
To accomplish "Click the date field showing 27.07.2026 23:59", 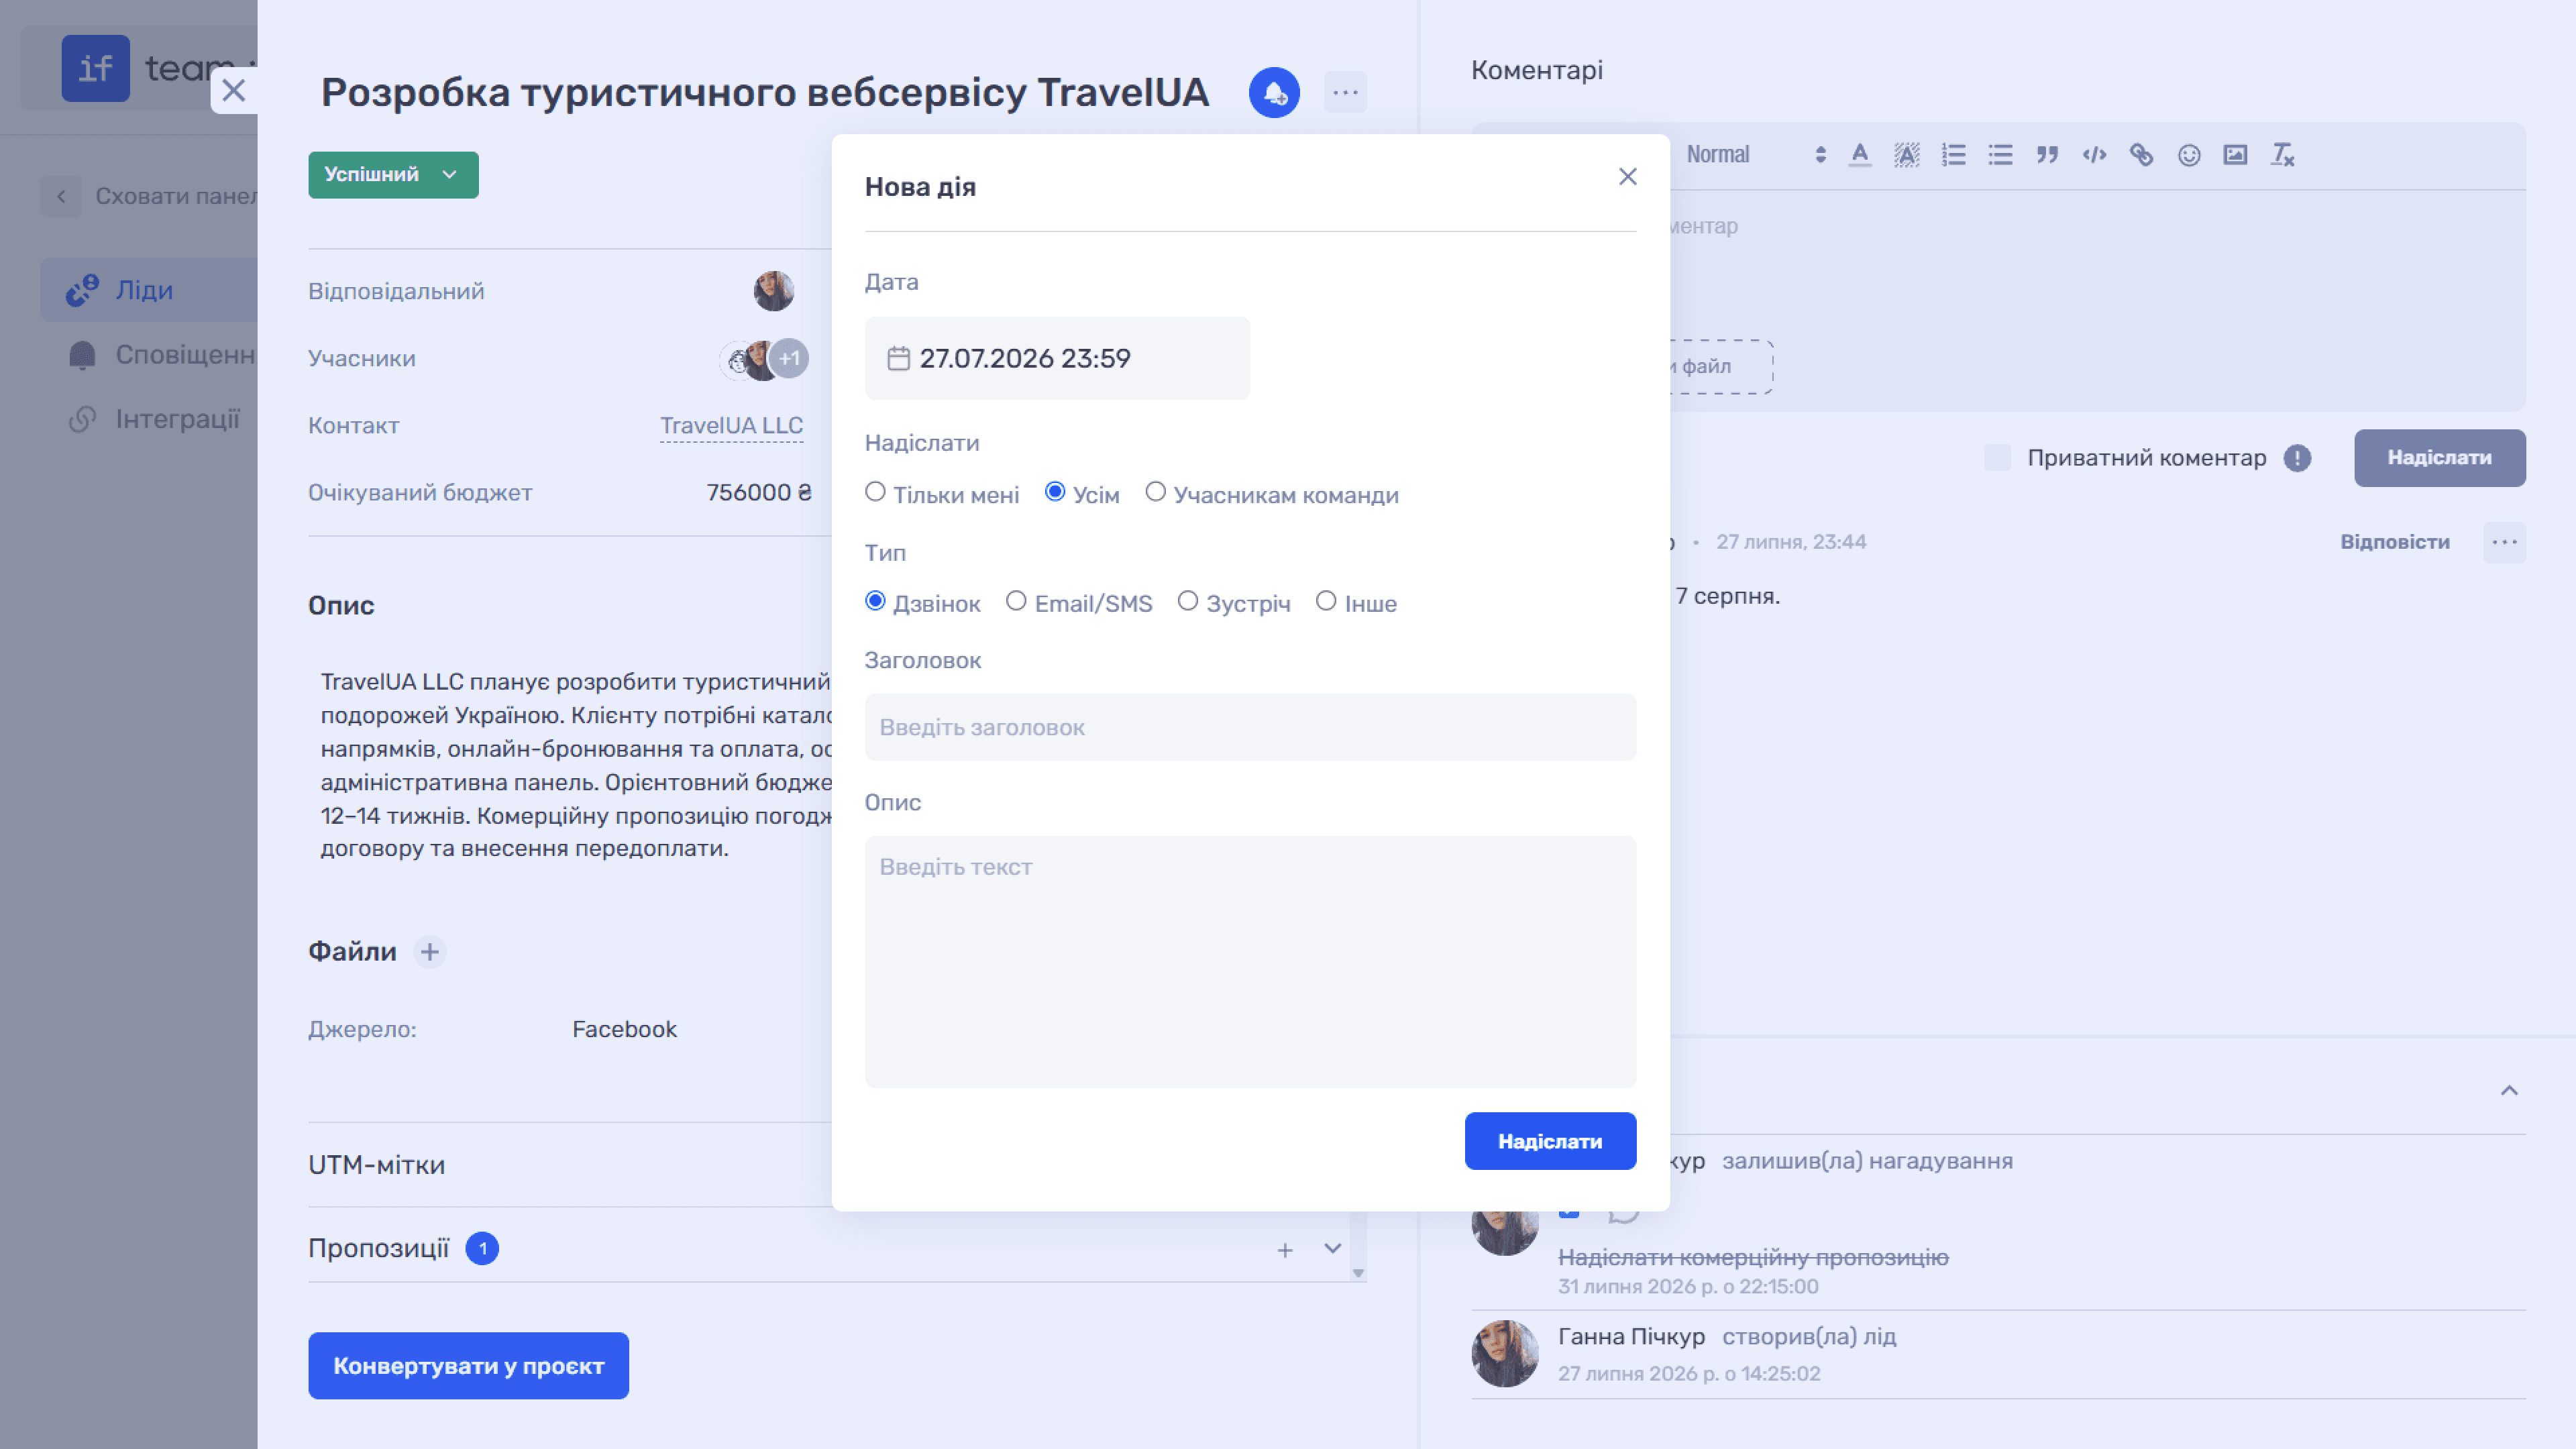I will [1057, 358].
